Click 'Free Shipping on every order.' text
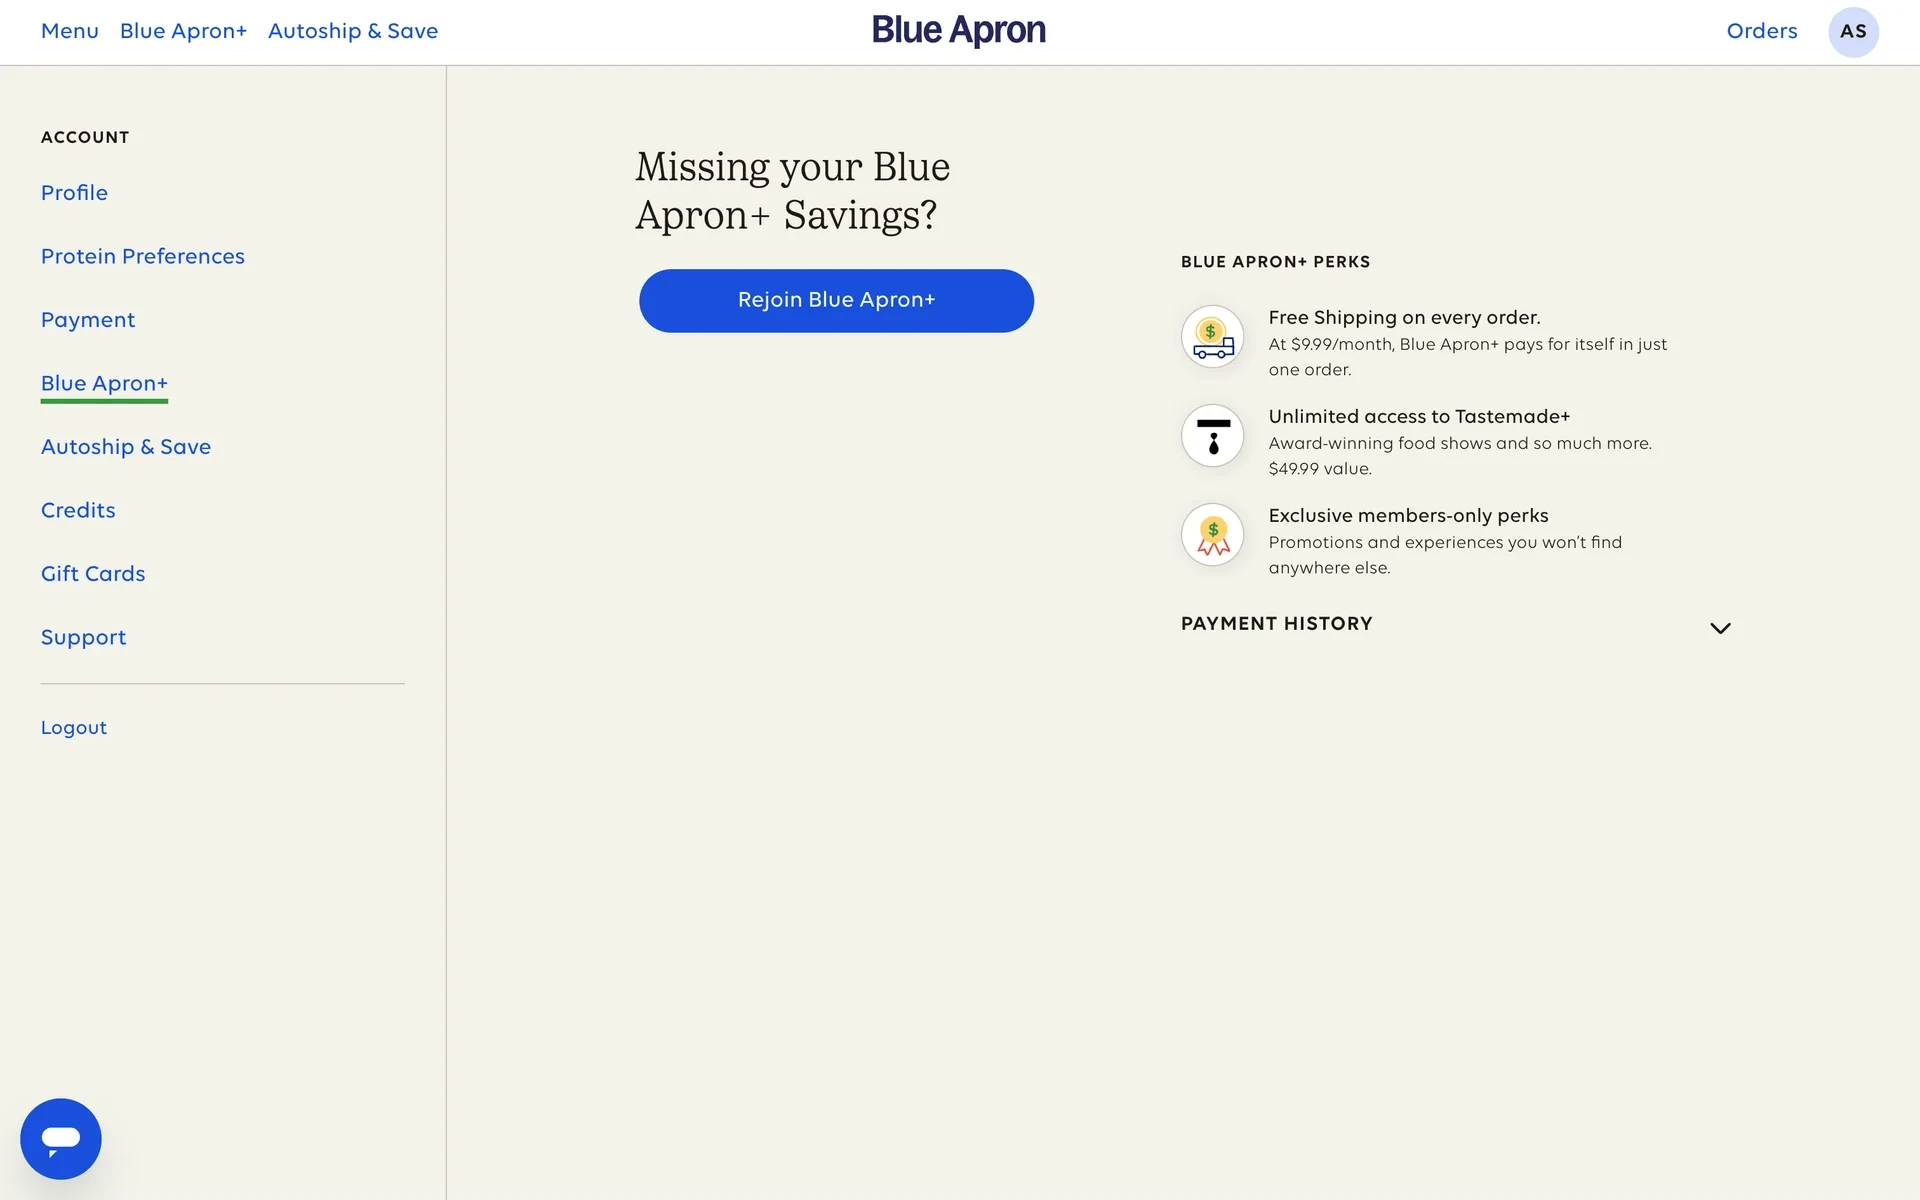Image resolution: width=1920 pixels, height=1200 pixels. (x=1404, y=318)
